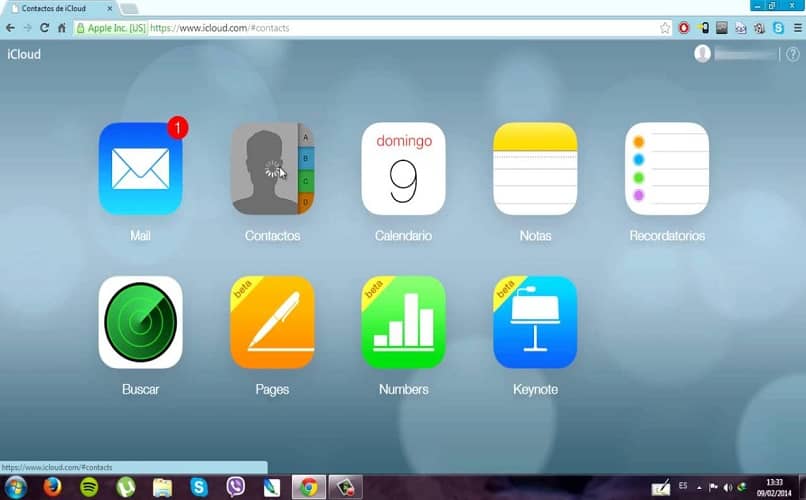Screen dimensions: 806x500
Task: Click the Mail label text
Action: tap(140, 235)
